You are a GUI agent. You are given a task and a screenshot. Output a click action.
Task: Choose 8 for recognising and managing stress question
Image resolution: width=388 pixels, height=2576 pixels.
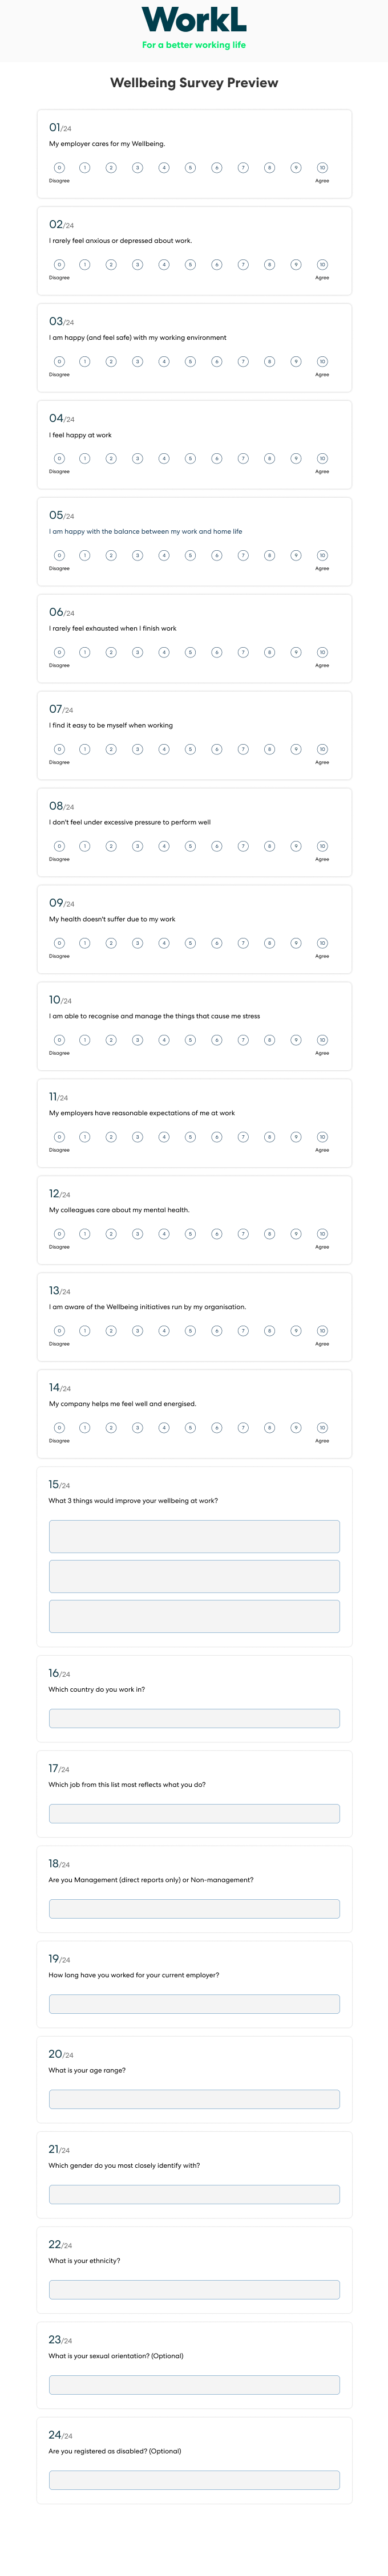pos(269,1040)
